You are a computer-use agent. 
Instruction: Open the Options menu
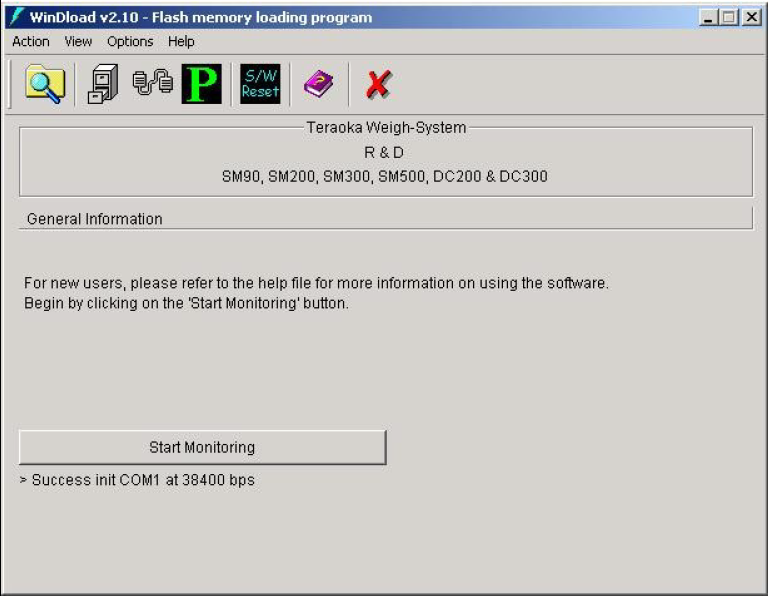(x=130, y=41)
